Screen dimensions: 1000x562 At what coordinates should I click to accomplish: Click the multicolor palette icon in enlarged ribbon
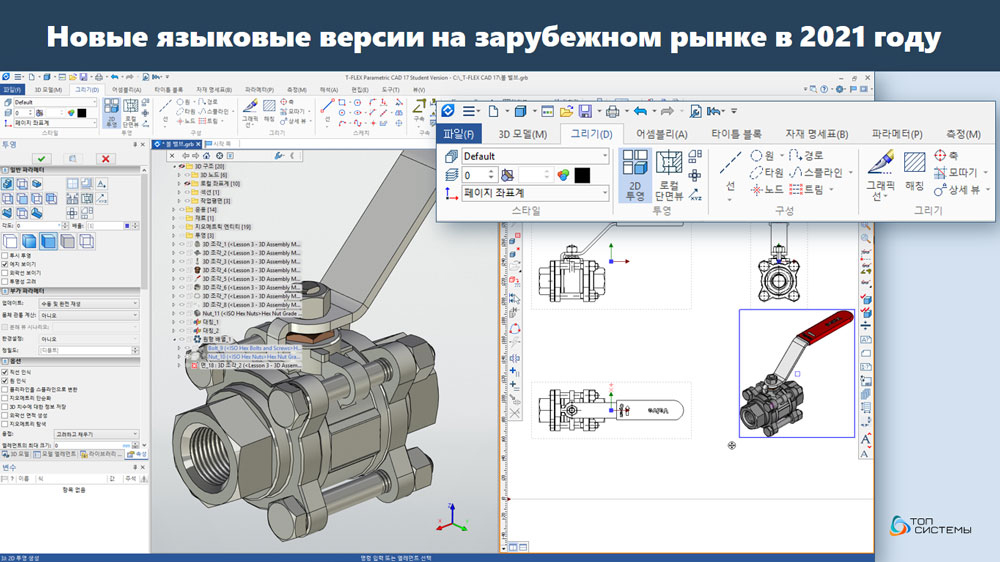click(x=562, y=175)
